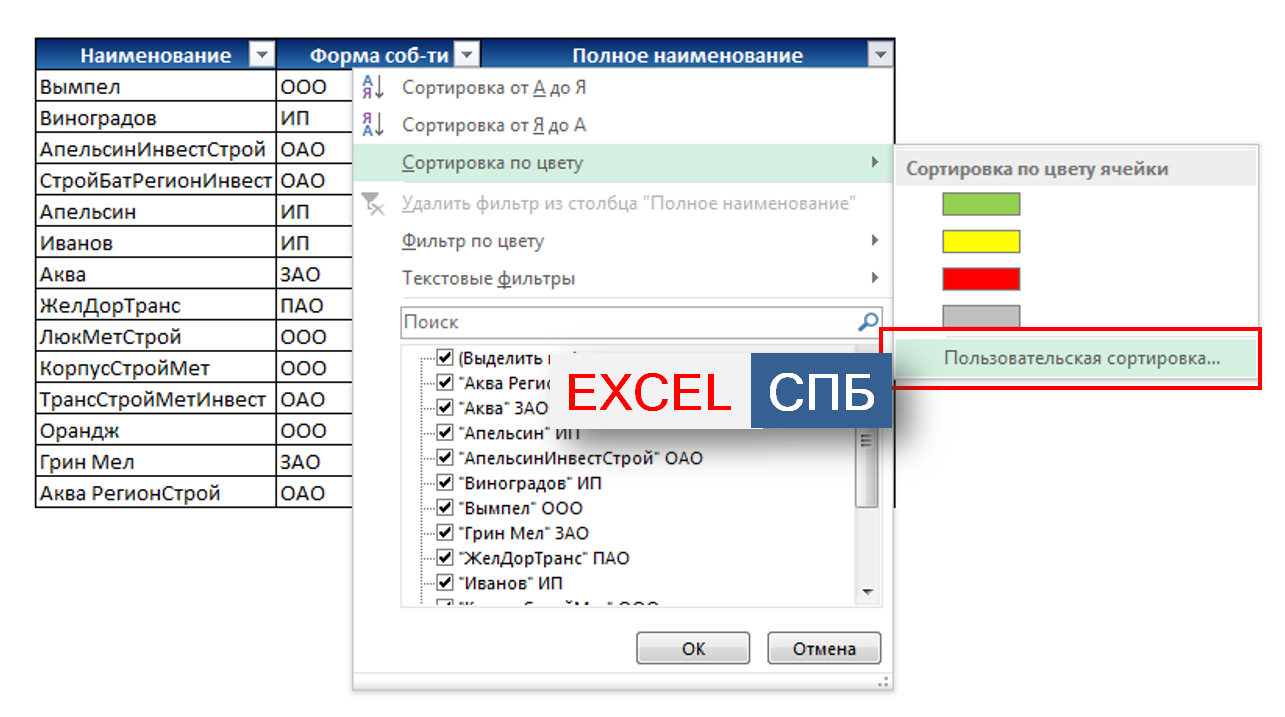Image resolution: width=1285 pixels, height=717 pixels.
Task: Open the Форма соб-ти column filter arrow
Action: (466, 55)
